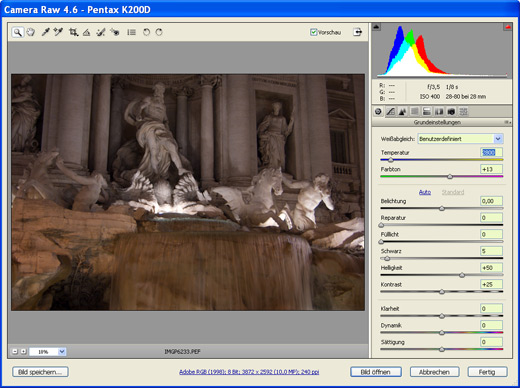This screenshot has height=388, width=520.
Task: Zoom out with the minus button
Action: point(15,351)
